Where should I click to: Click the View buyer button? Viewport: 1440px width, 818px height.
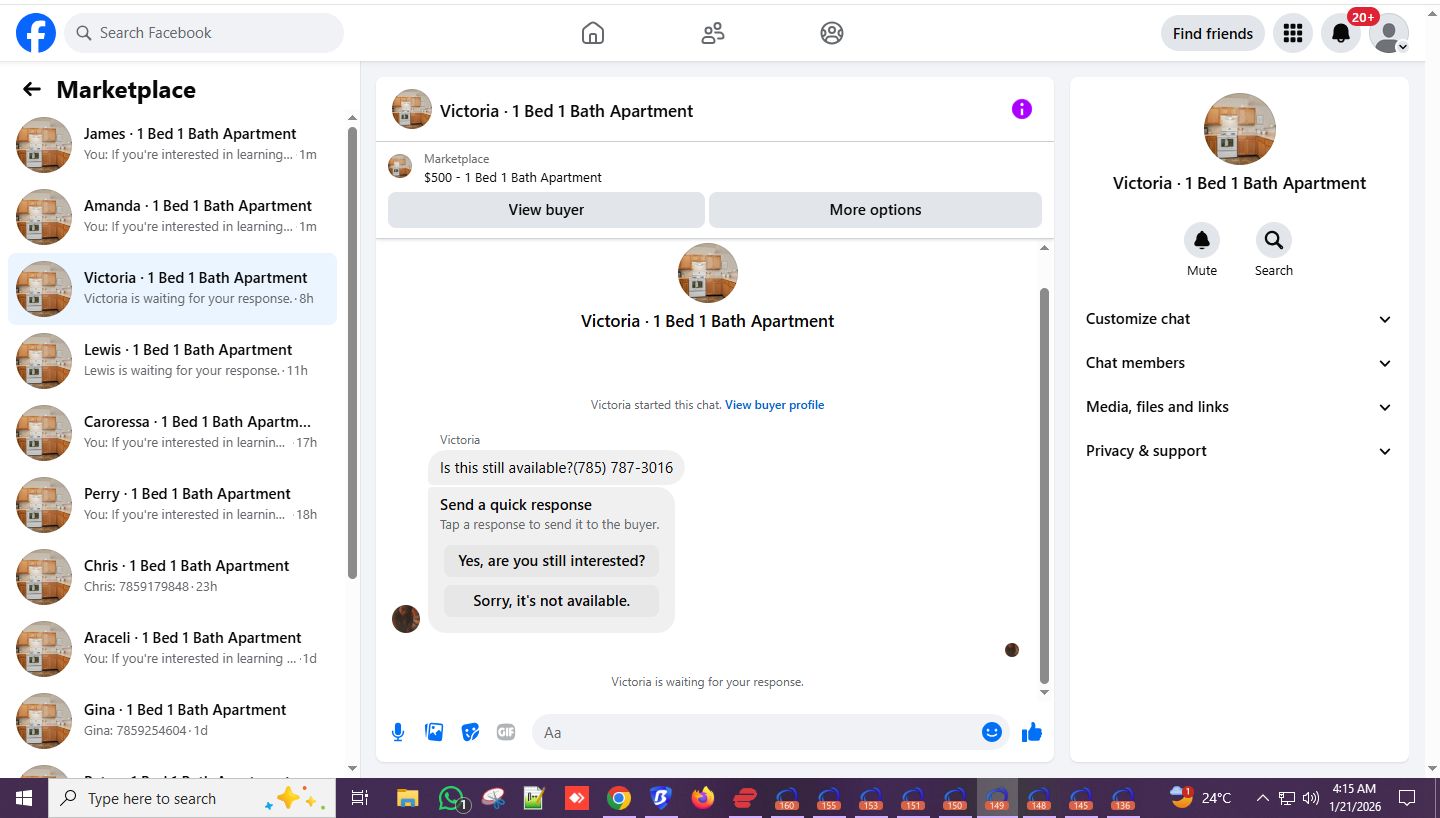pos(546,210)
